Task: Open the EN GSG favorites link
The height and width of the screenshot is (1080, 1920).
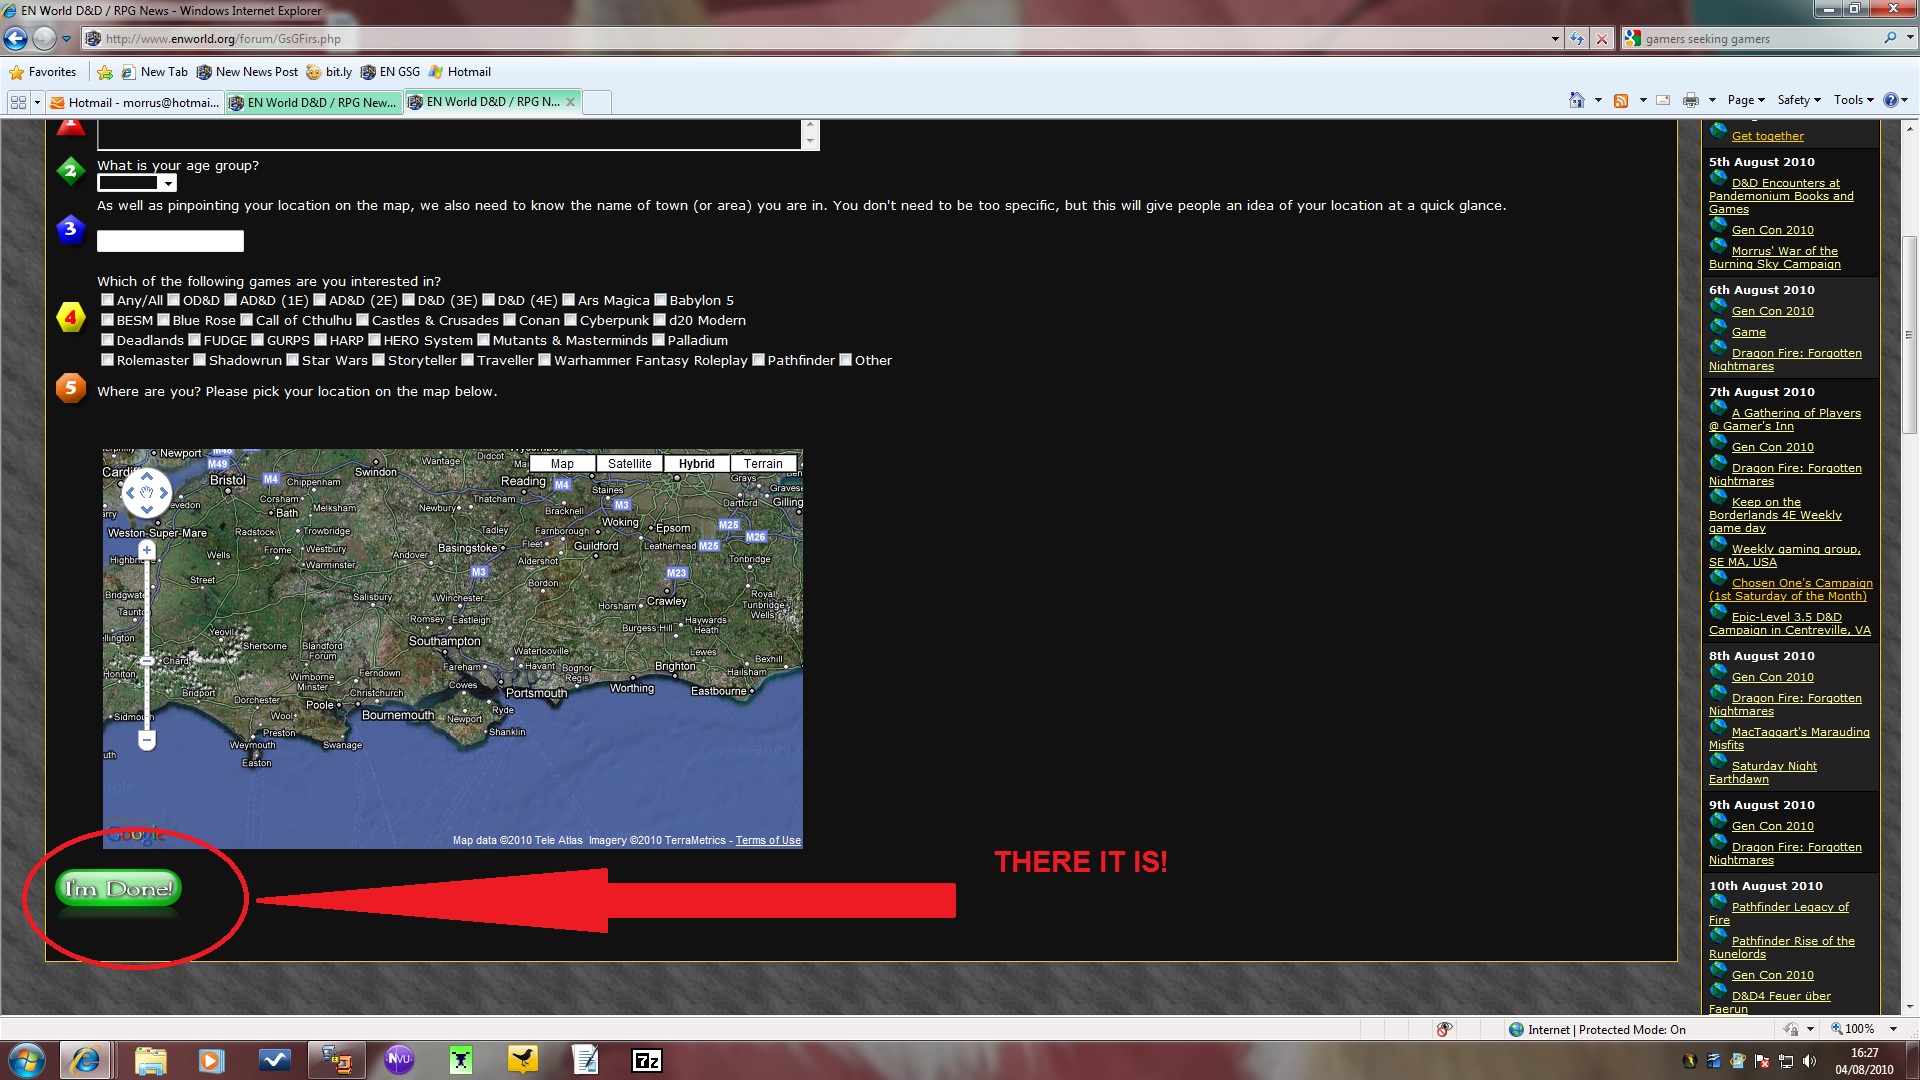Action: point(390,72)
